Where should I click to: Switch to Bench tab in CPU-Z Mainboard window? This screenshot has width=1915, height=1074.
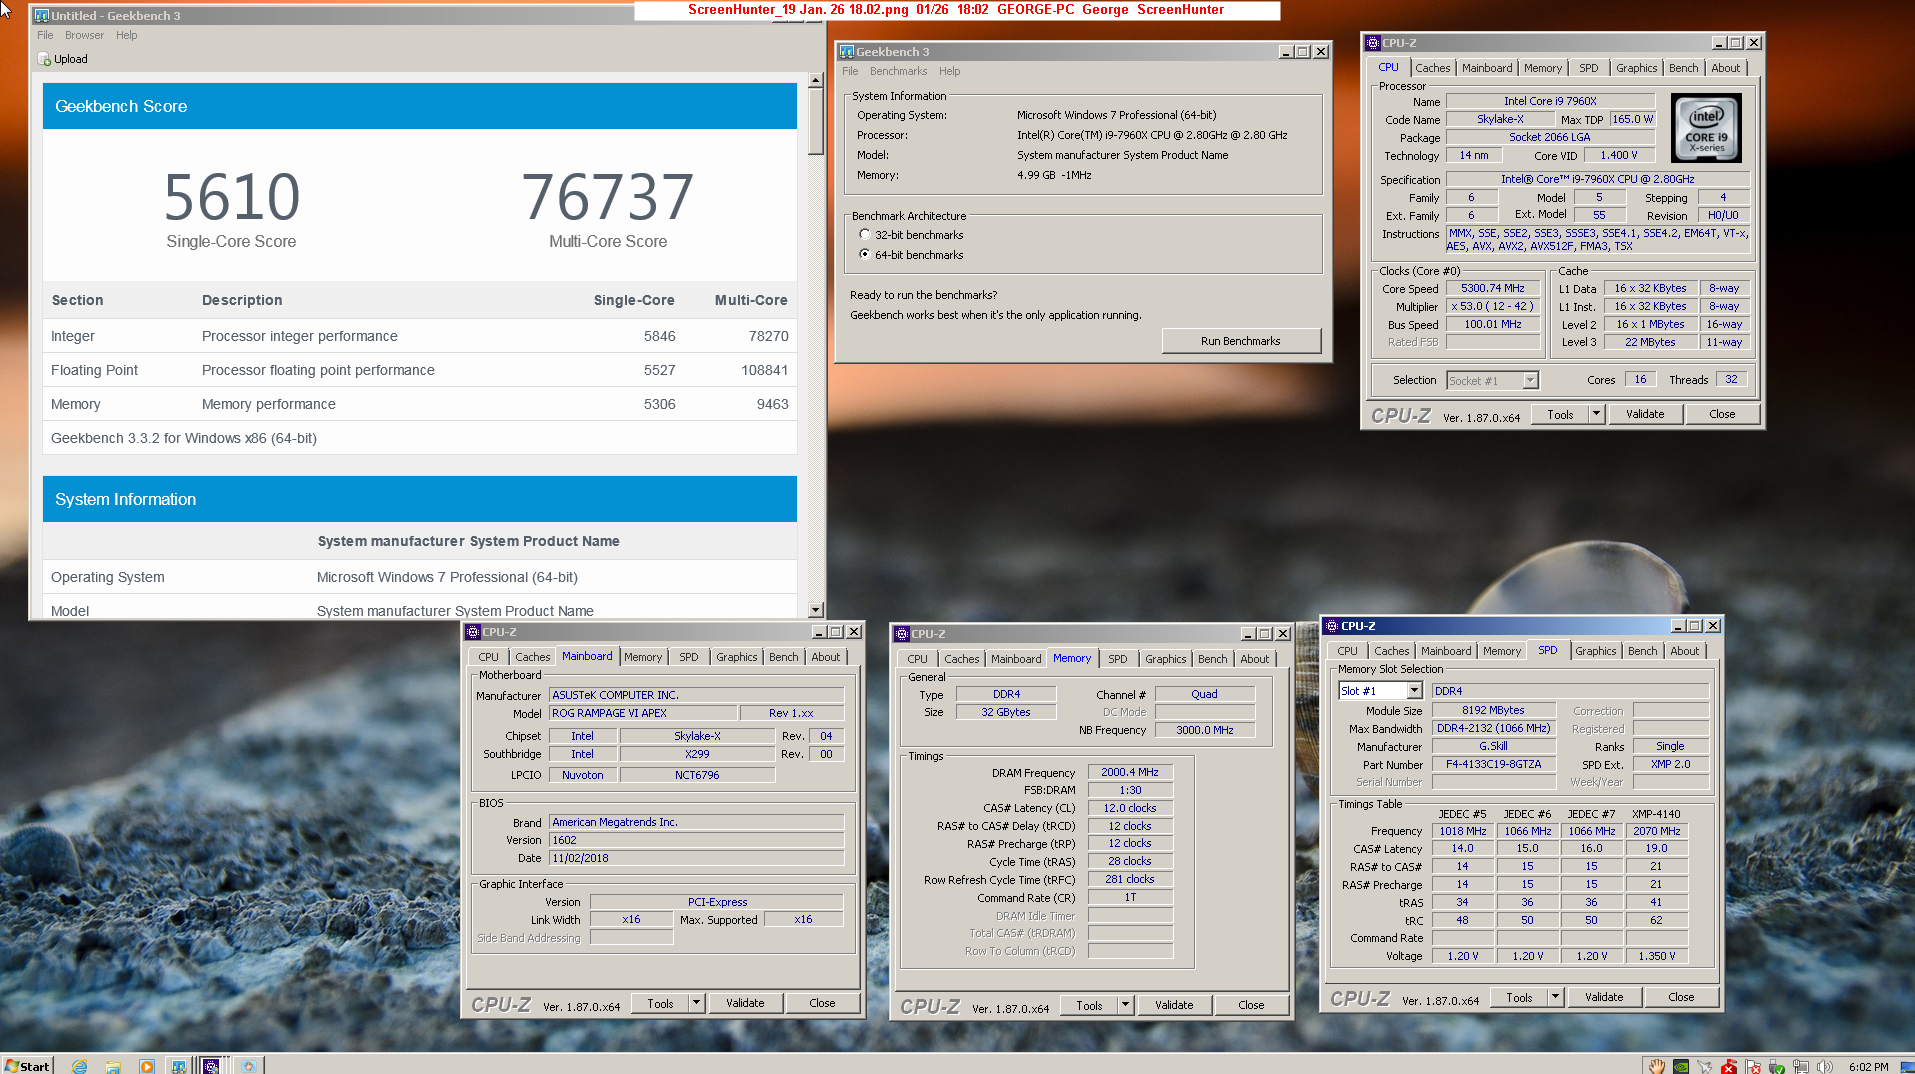(x=783, y=657)
